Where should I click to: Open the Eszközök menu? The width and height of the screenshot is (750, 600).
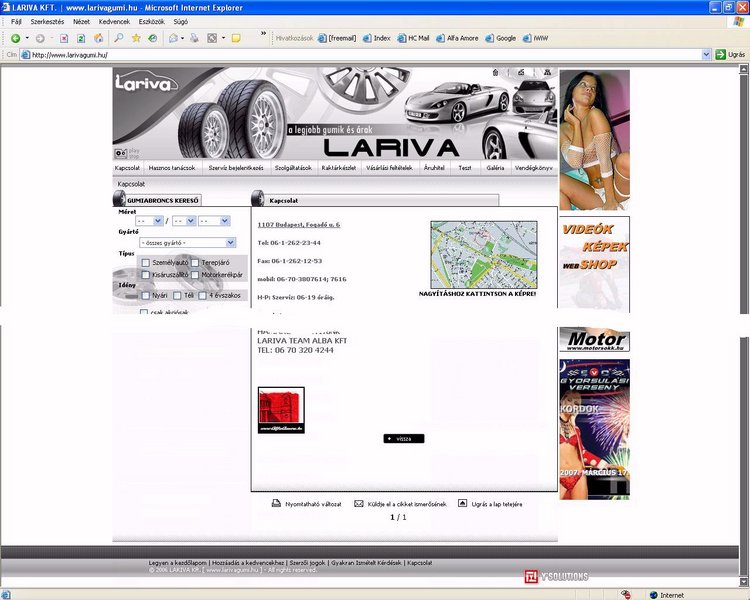(x=152, y=22)
